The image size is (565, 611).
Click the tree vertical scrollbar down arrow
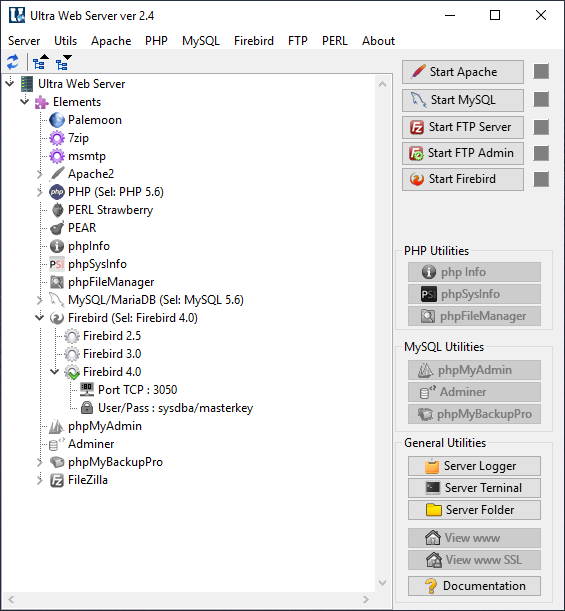pos(383,583)
